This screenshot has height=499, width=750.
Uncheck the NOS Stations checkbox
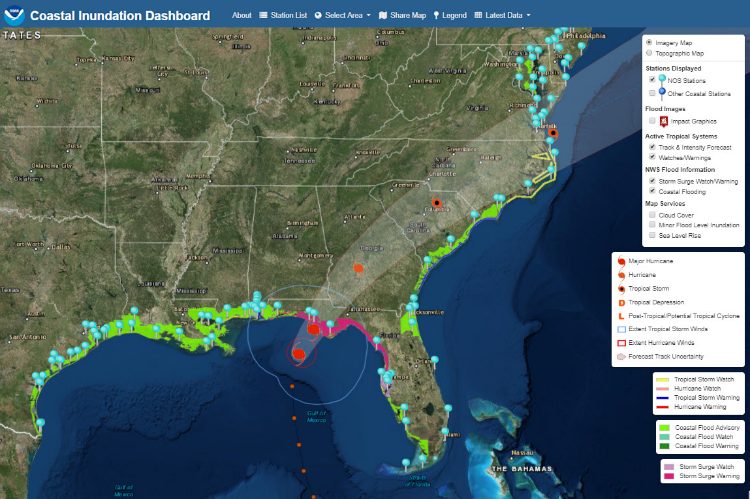point(652,79)
